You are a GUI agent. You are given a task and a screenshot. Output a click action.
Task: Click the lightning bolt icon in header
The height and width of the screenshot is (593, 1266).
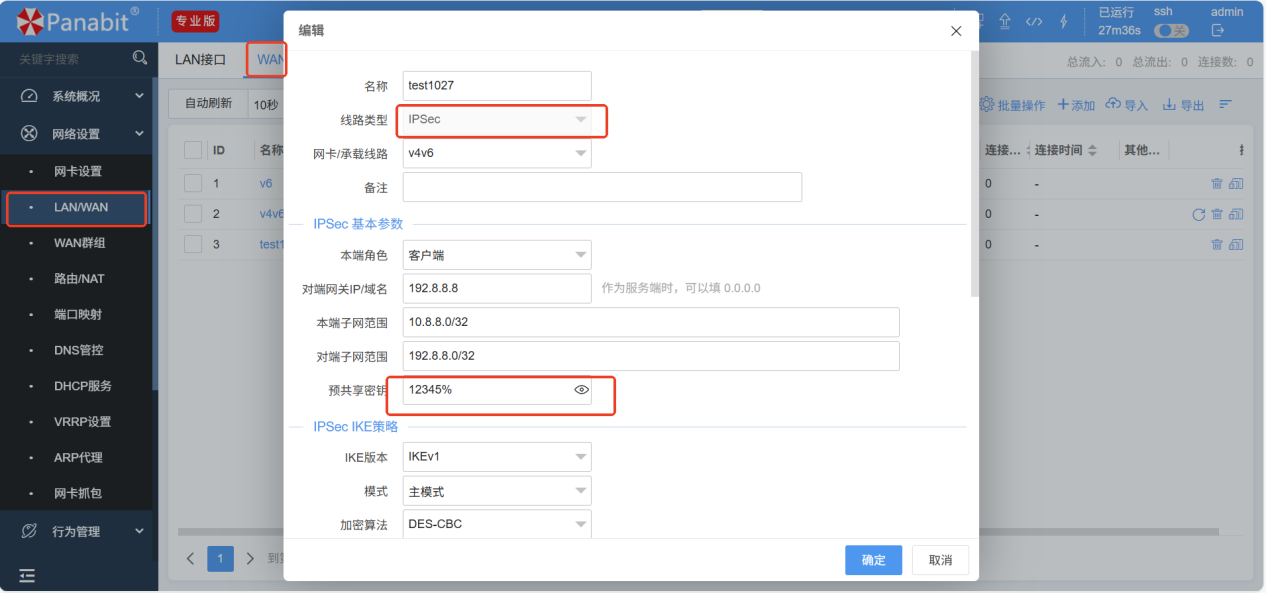(1063, 21)
